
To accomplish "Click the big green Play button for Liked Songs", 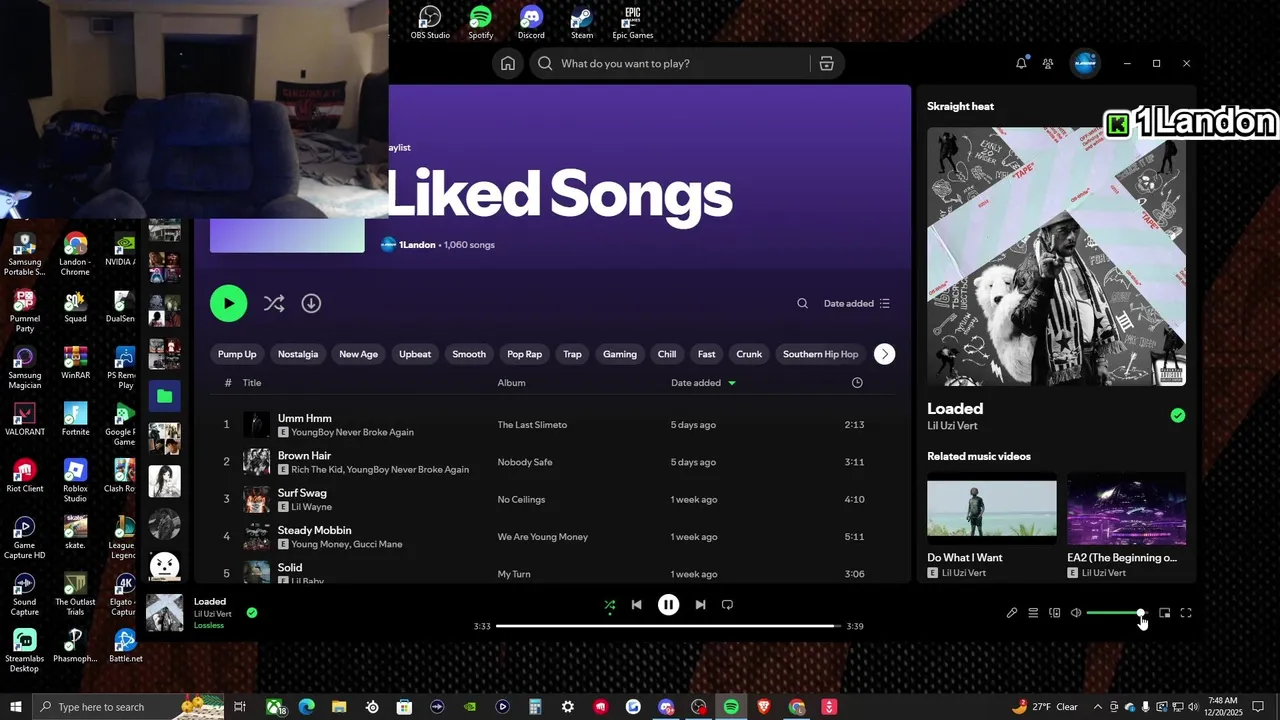I will 228,303.
